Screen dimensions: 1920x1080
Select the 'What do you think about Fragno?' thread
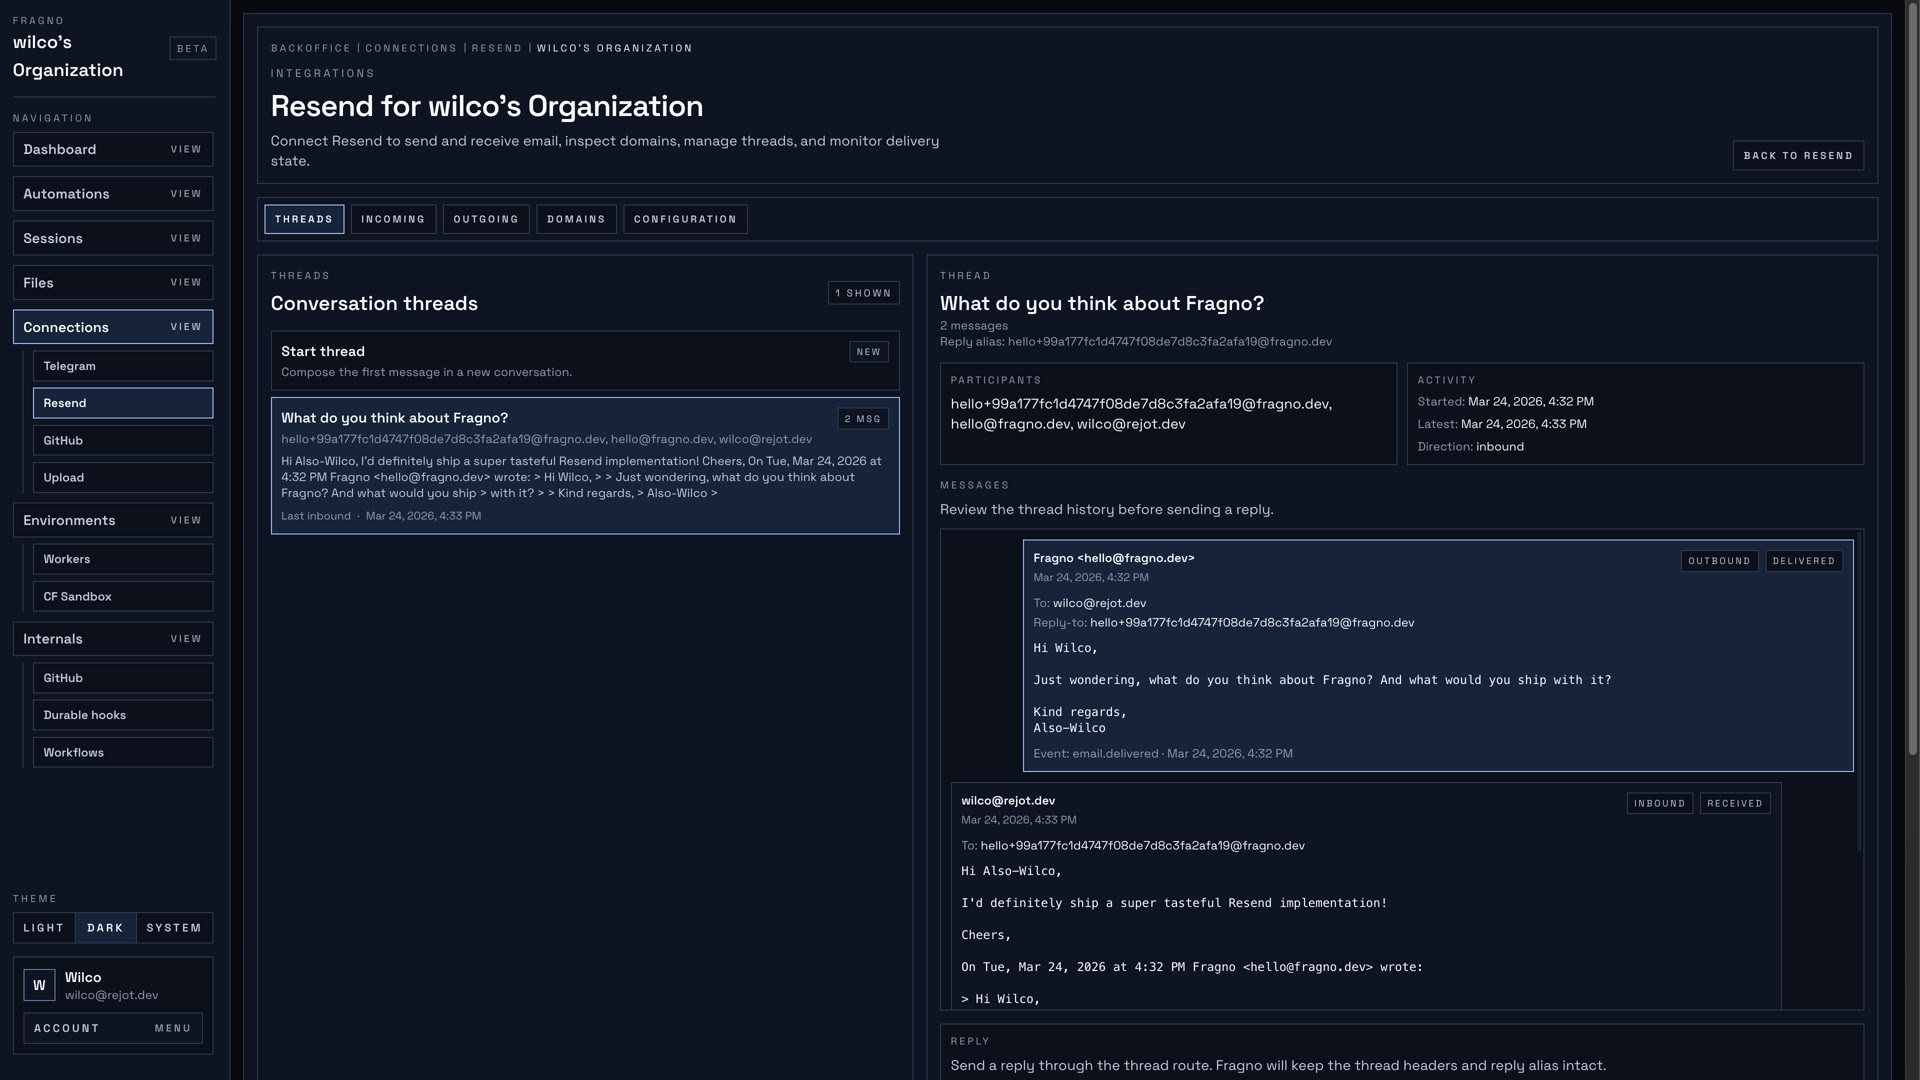(x=584, y=465)
